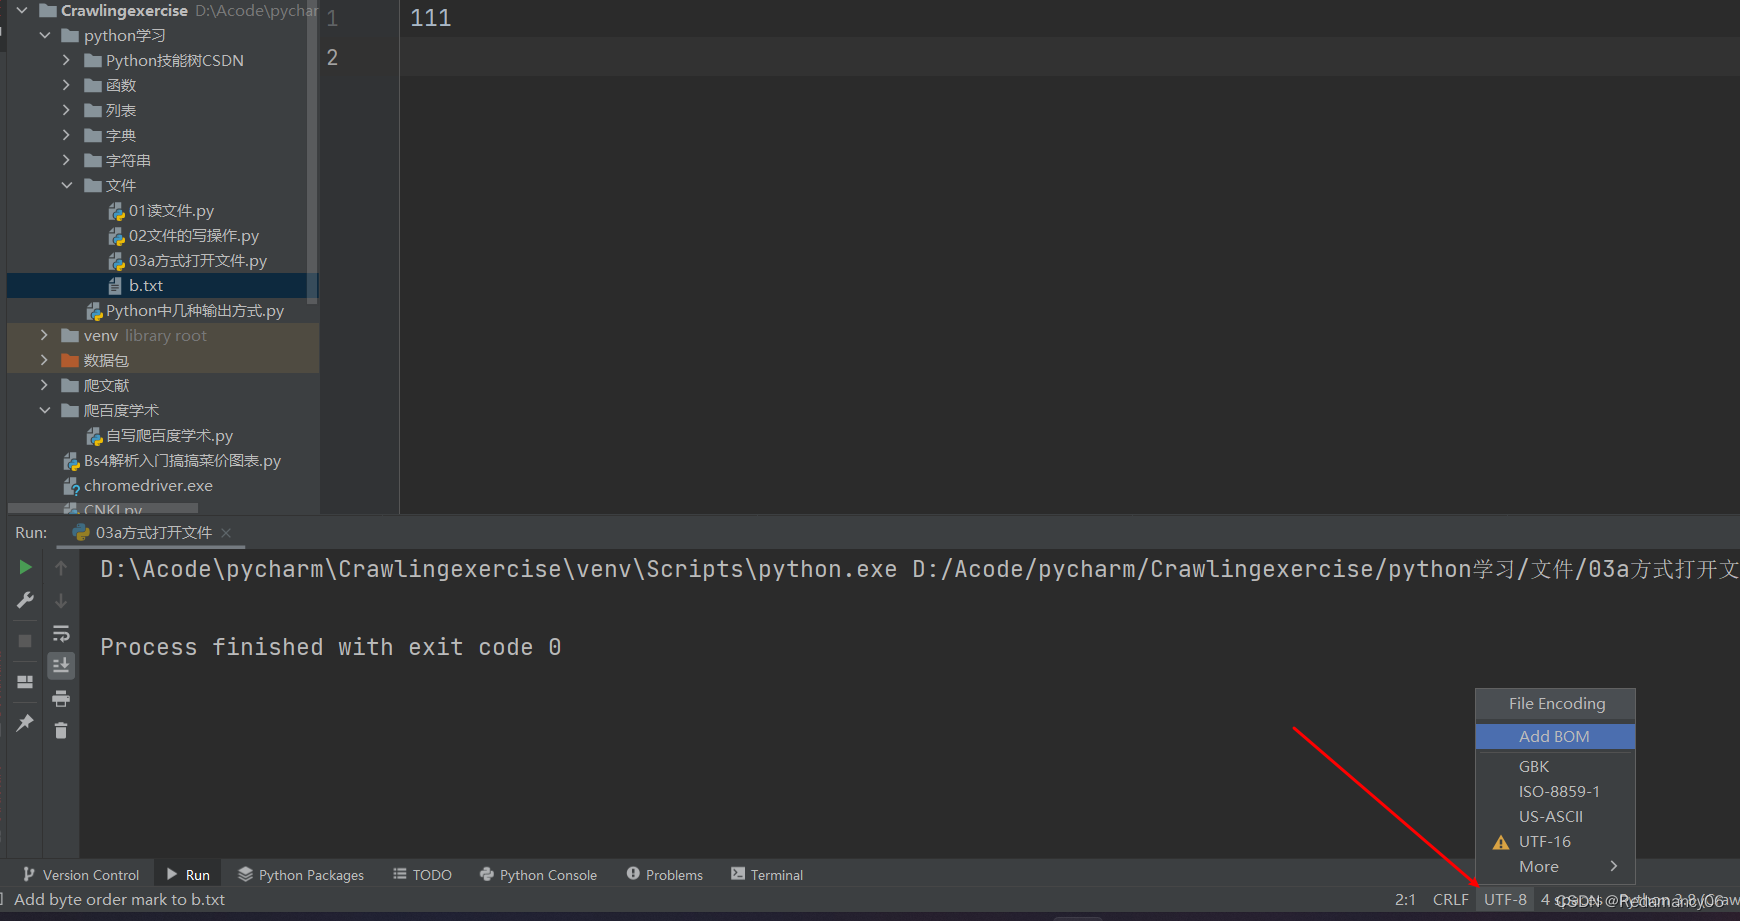This screenshot has width=1740, height=921.
Task: Collapse the 爬百度学术 folder
Action: point(45,410)
